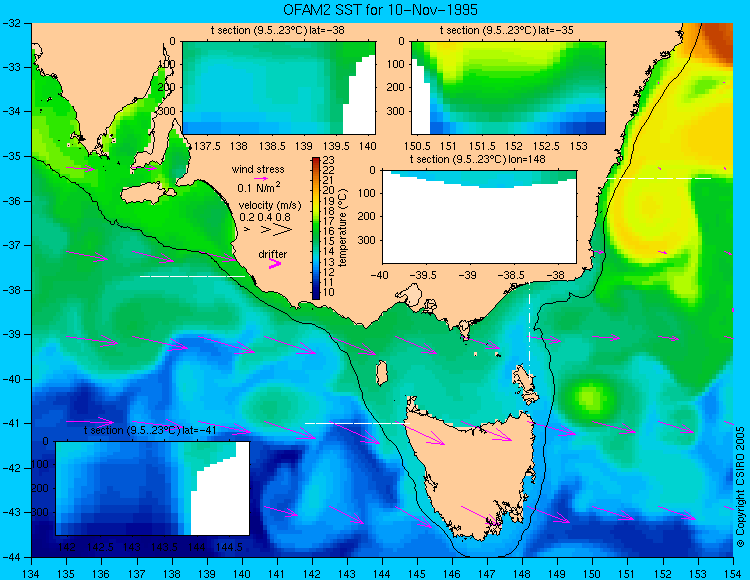Click the '150.5' inset axis label
The height and width of the screenshot is (580, 750).
[417, 146]
